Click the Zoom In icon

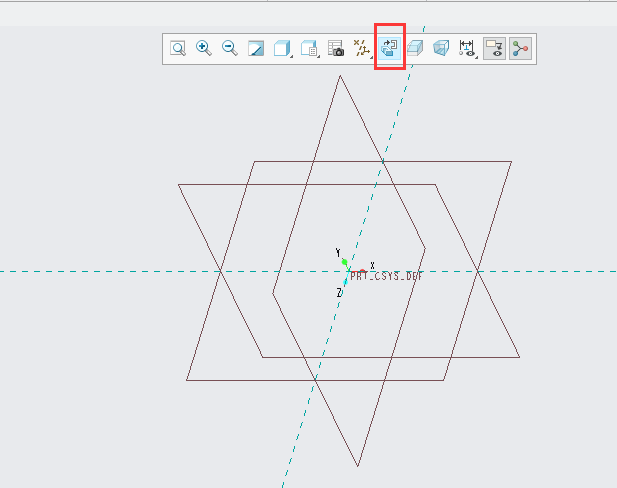pyautogui.click(x=204, y=48)
